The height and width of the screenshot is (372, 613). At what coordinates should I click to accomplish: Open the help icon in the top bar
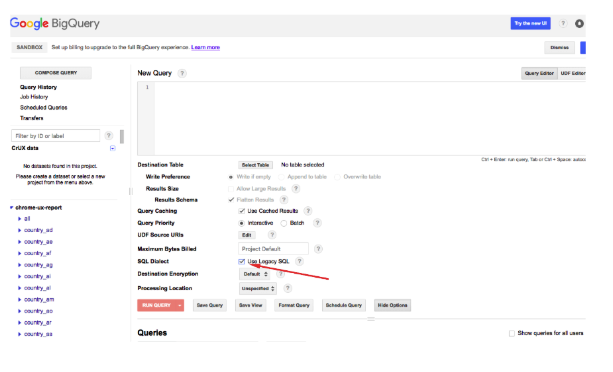(563, 23)
